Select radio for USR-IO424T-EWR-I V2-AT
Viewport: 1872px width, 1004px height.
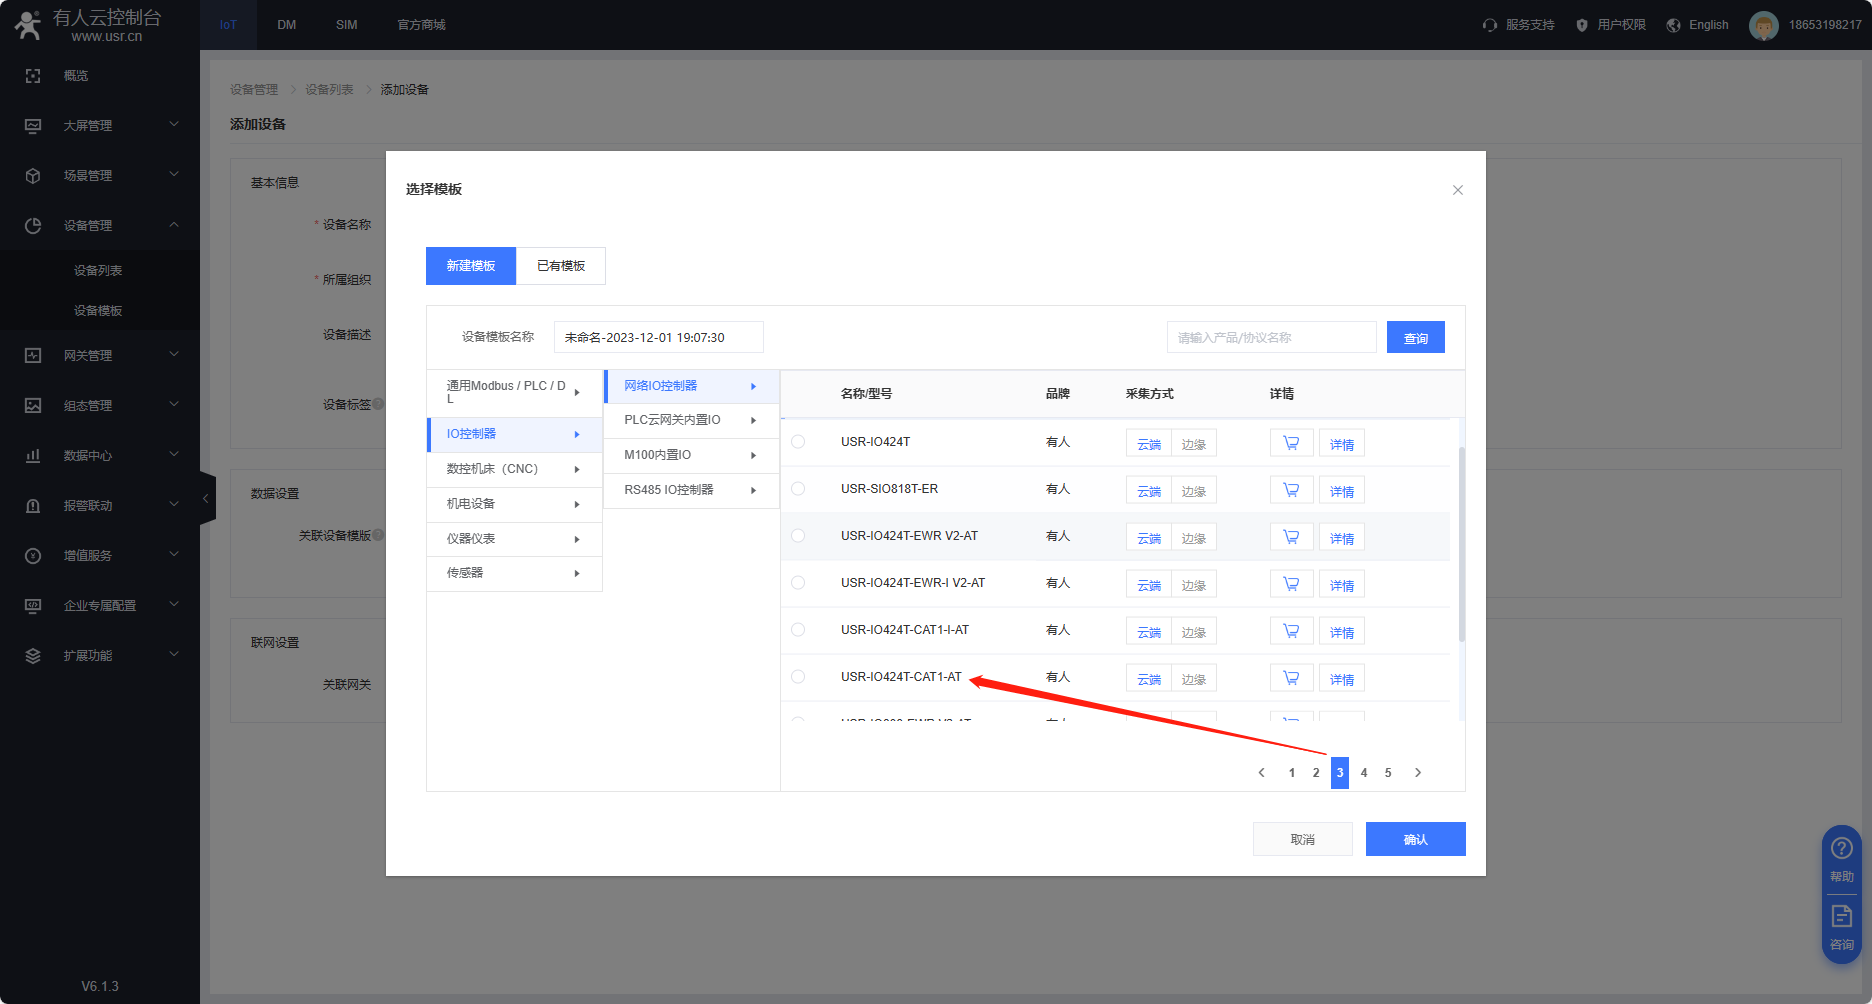coord(798,583)
